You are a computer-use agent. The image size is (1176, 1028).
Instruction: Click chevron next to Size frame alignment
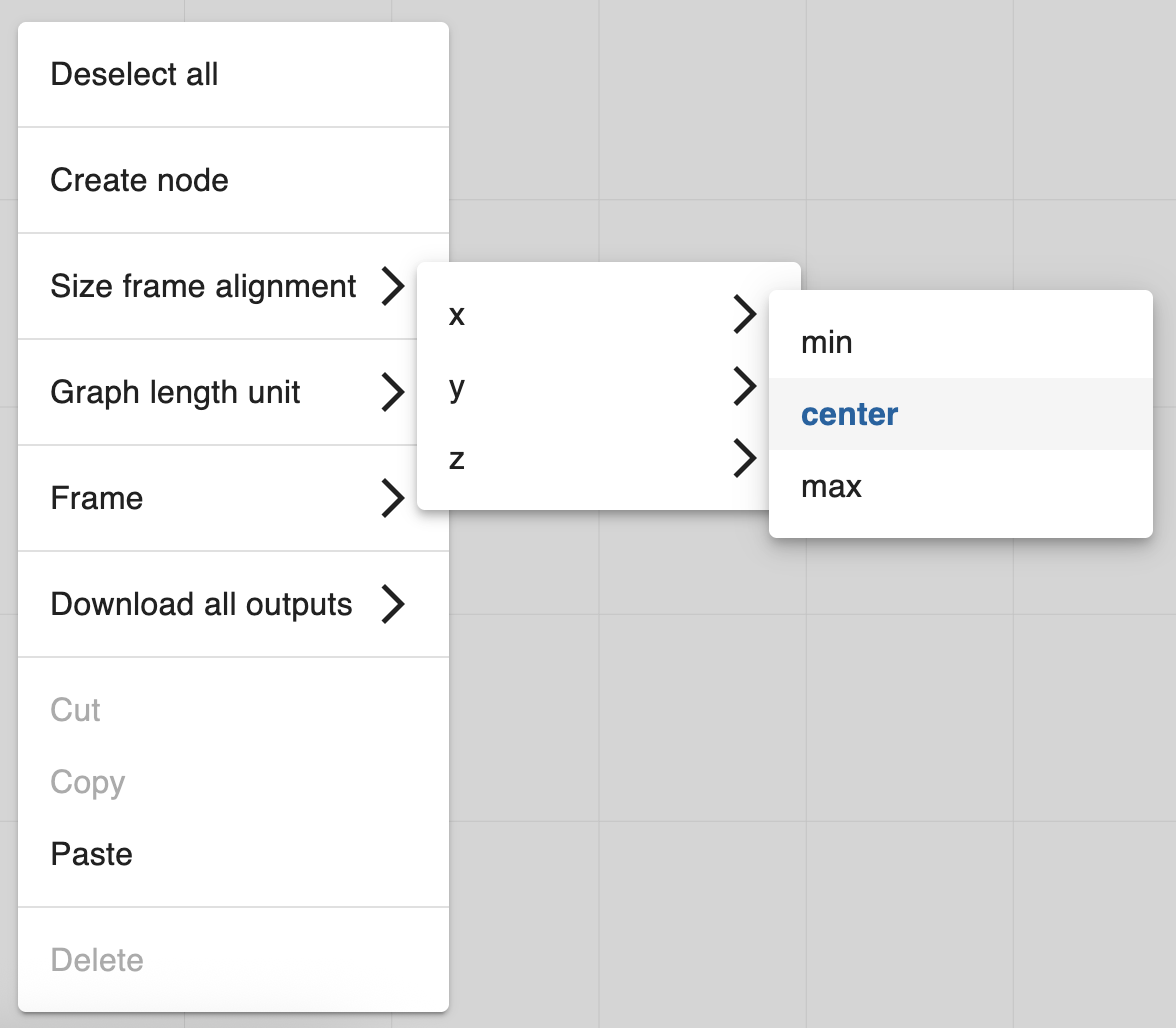pos(394,287)
